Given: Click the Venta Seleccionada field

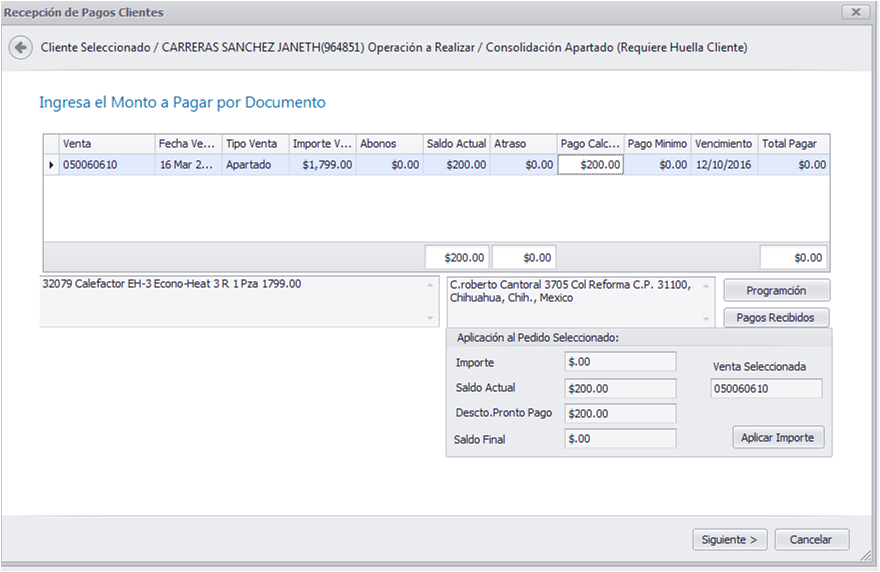Looking at the screenshot, I should click(767, 388).
